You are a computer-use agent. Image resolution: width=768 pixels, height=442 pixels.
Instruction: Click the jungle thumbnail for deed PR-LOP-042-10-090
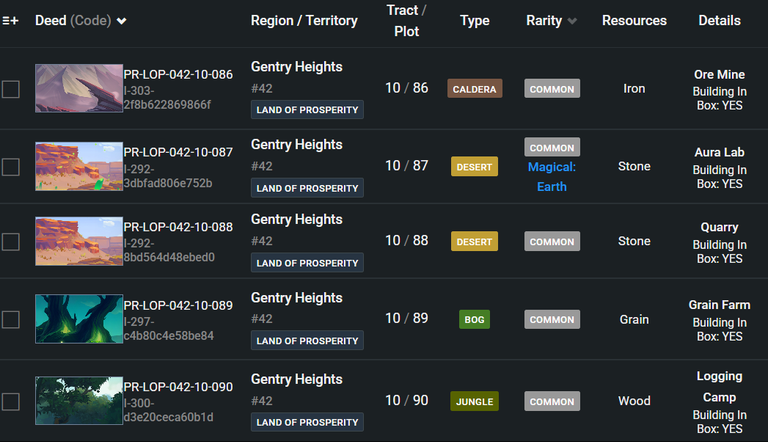click(78, 401)
